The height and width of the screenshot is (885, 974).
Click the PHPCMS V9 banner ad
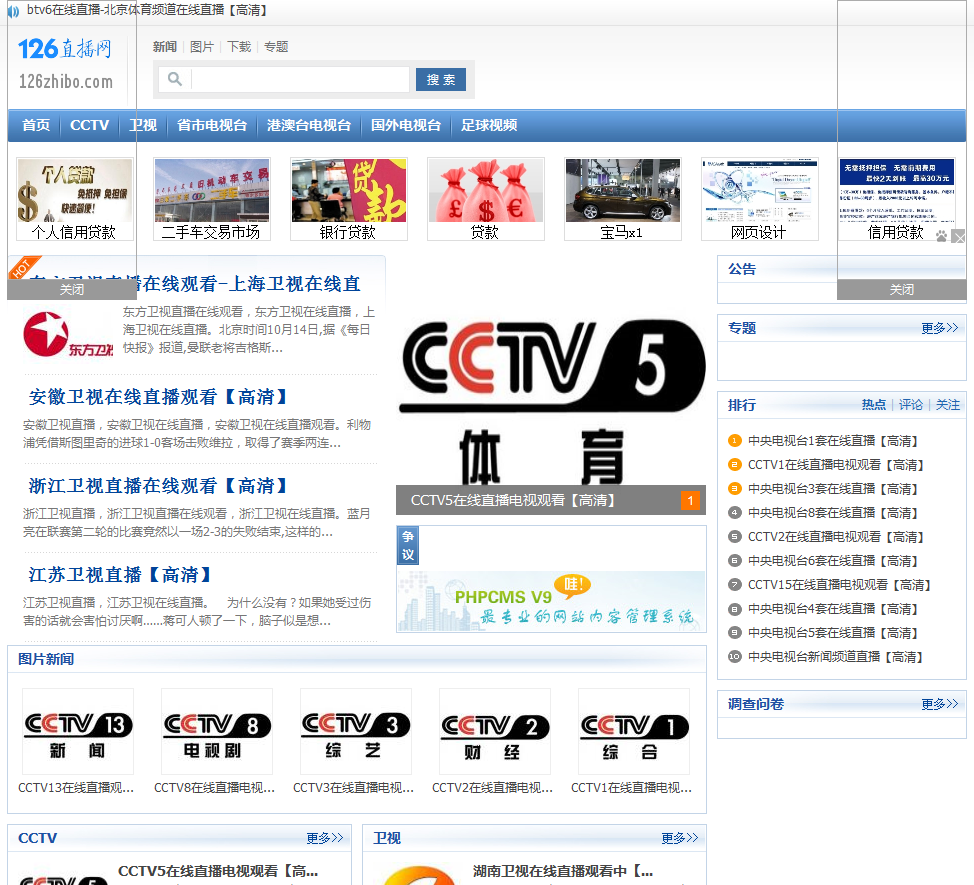(551, 601)
